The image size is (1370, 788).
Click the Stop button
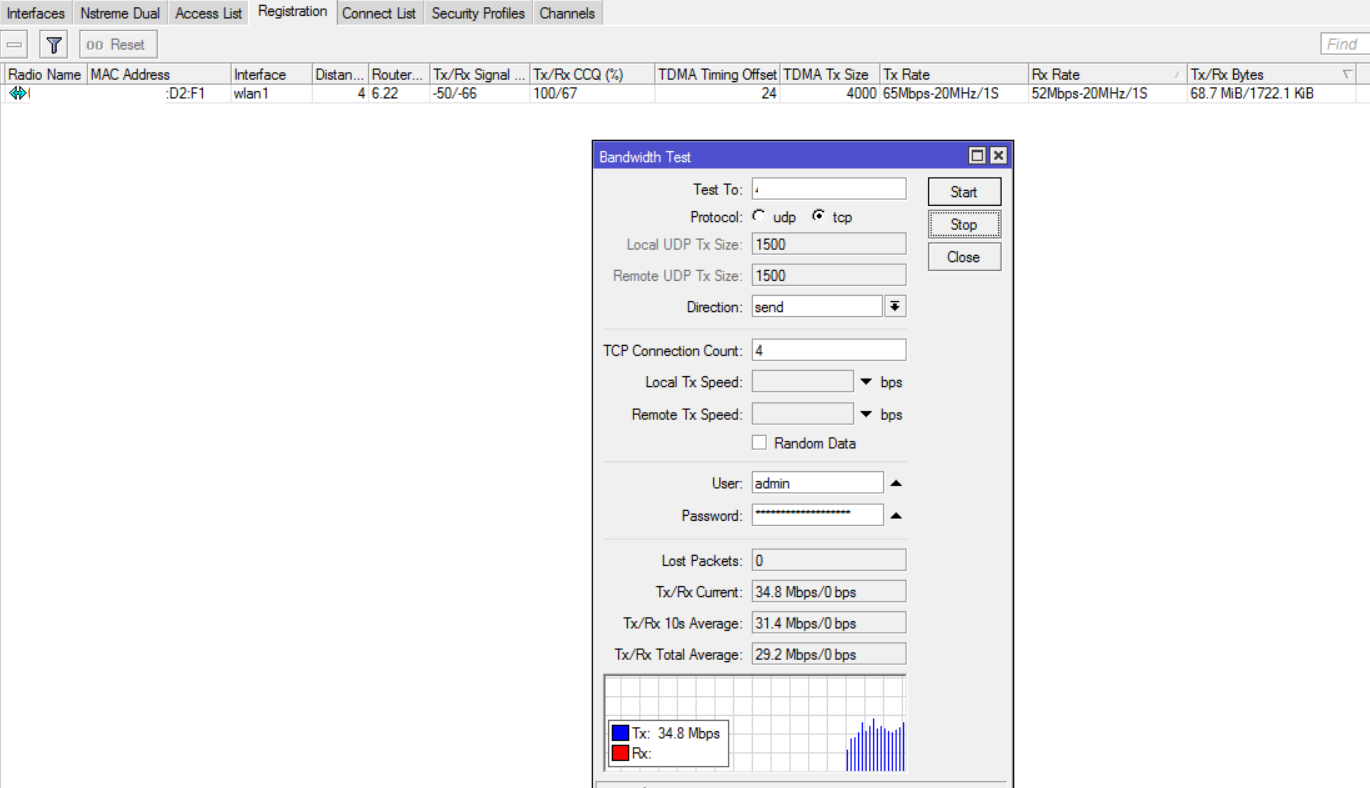click(x=964, y=225)
